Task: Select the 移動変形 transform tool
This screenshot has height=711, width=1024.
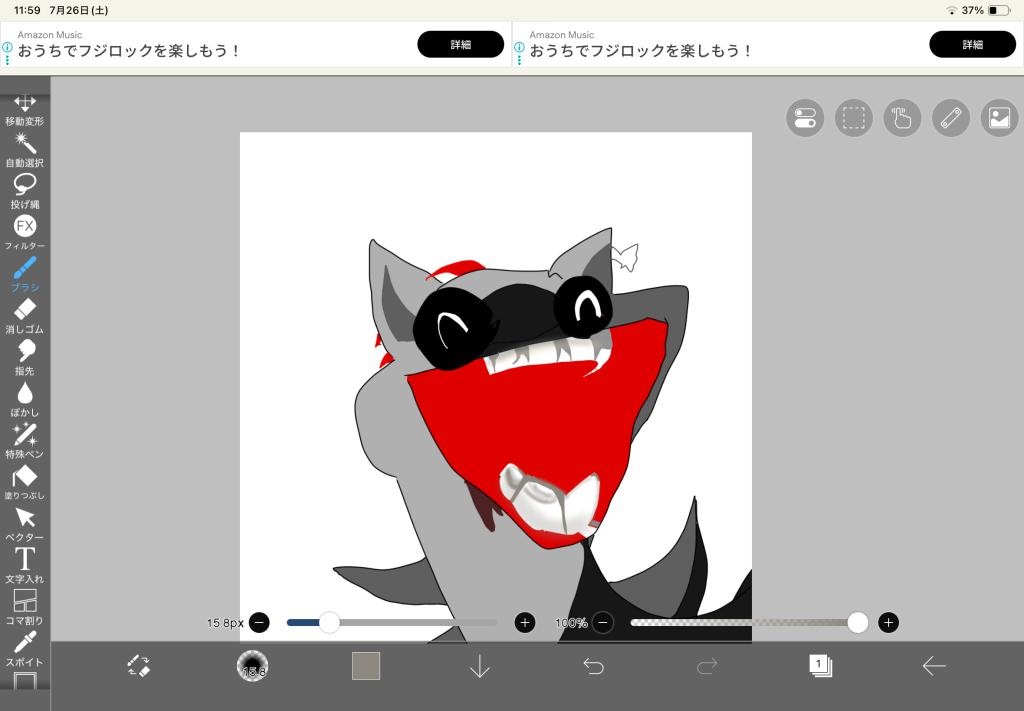Action: click(x=25, y=108)
